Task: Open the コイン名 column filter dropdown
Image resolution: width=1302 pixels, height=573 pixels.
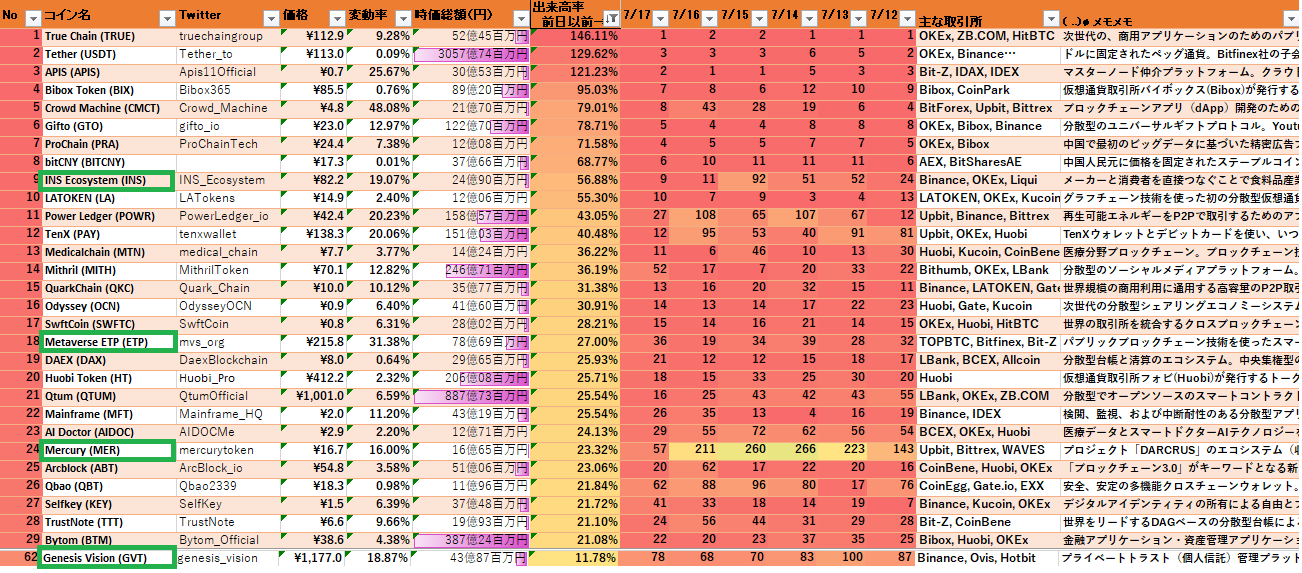Action: (x=166, y=18)
